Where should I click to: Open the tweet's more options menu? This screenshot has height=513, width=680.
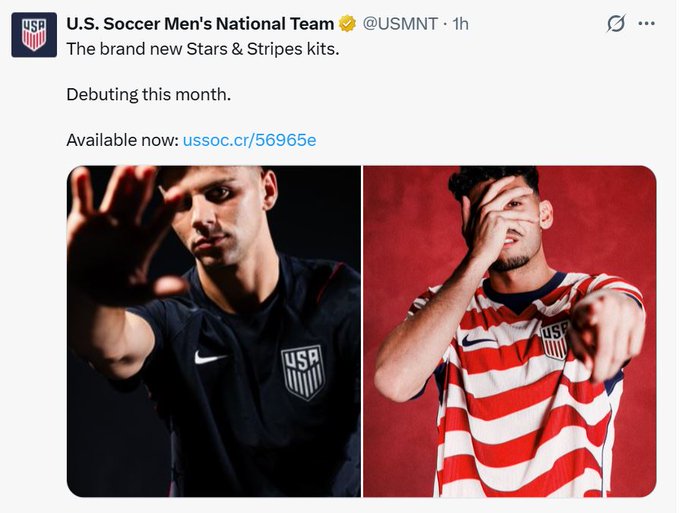pos(646,23)
